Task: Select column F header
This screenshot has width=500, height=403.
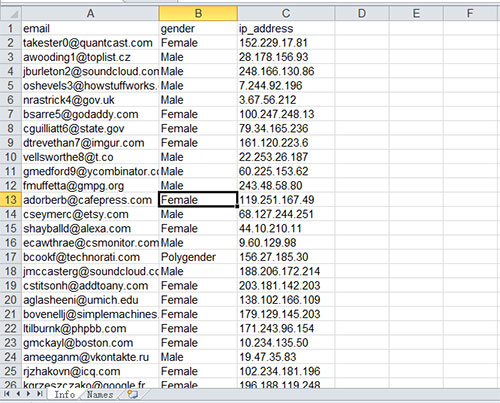Action: (470, 13)
